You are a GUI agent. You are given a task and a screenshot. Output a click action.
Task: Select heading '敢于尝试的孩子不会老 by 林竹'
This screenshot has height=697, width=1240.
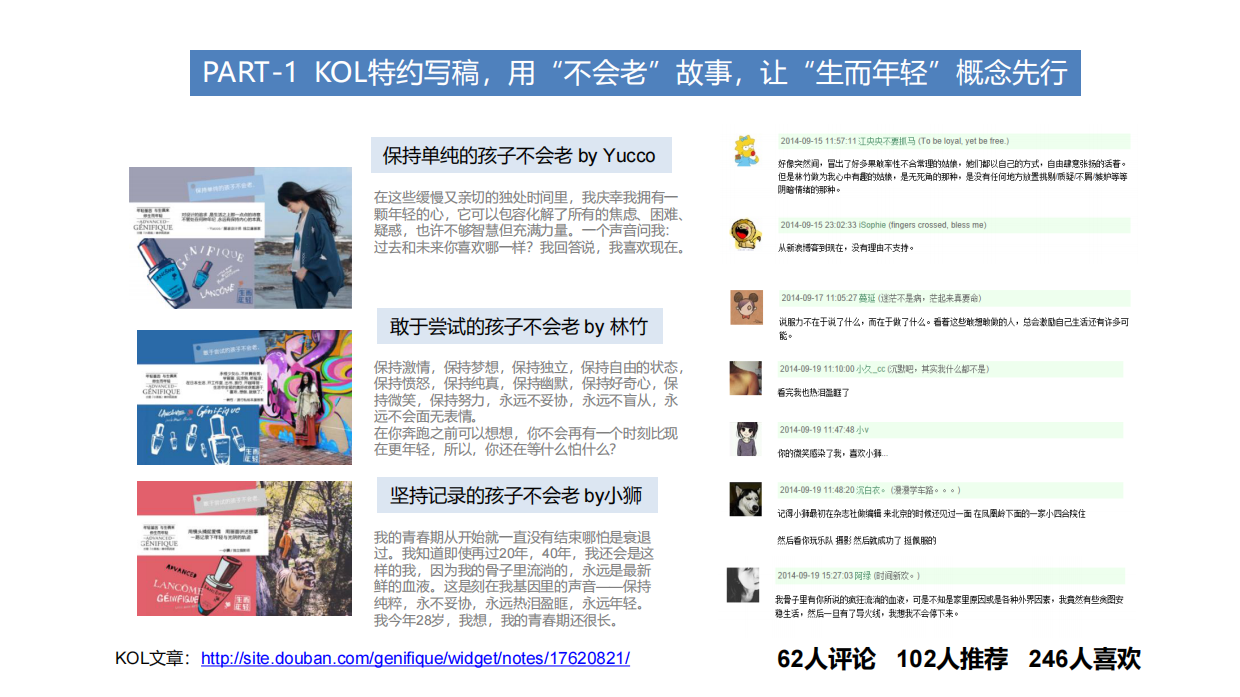click(x=518, y=326)
